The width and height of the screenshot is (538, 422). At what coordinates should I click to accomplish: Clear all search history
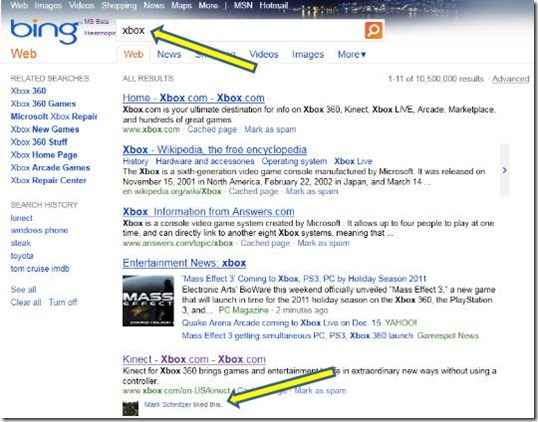tap(26, 302)
